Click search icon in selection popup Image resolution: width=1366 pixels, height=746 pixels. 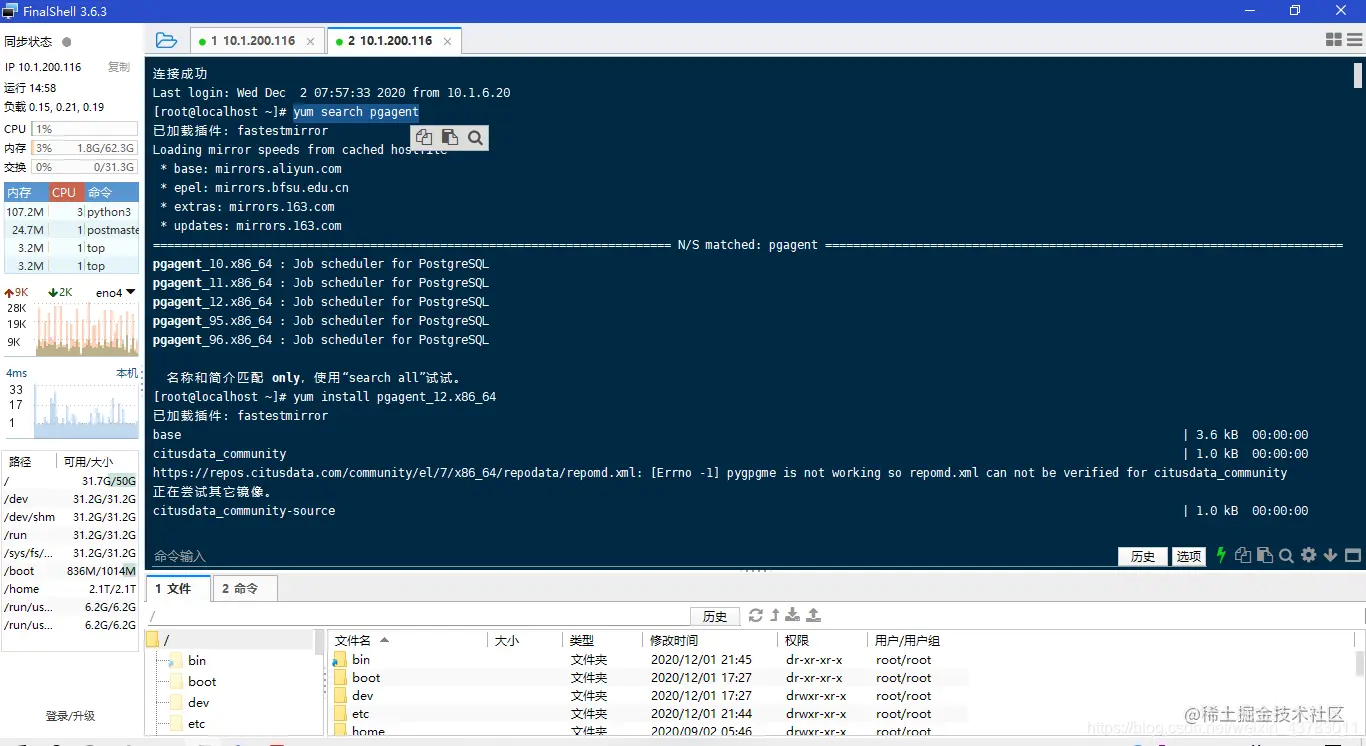[475, 138]
